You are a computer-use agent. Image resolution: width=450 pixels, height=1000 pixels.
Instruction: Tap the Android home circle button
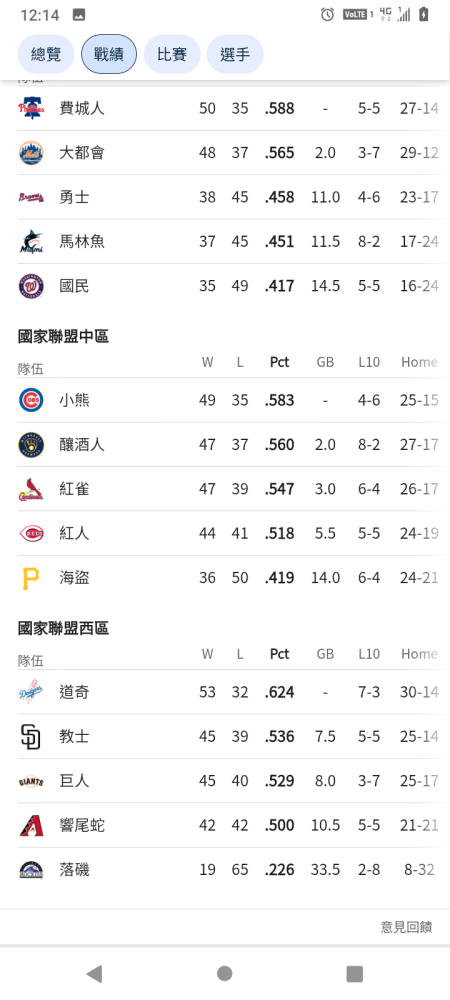click(x=224, y=973)
